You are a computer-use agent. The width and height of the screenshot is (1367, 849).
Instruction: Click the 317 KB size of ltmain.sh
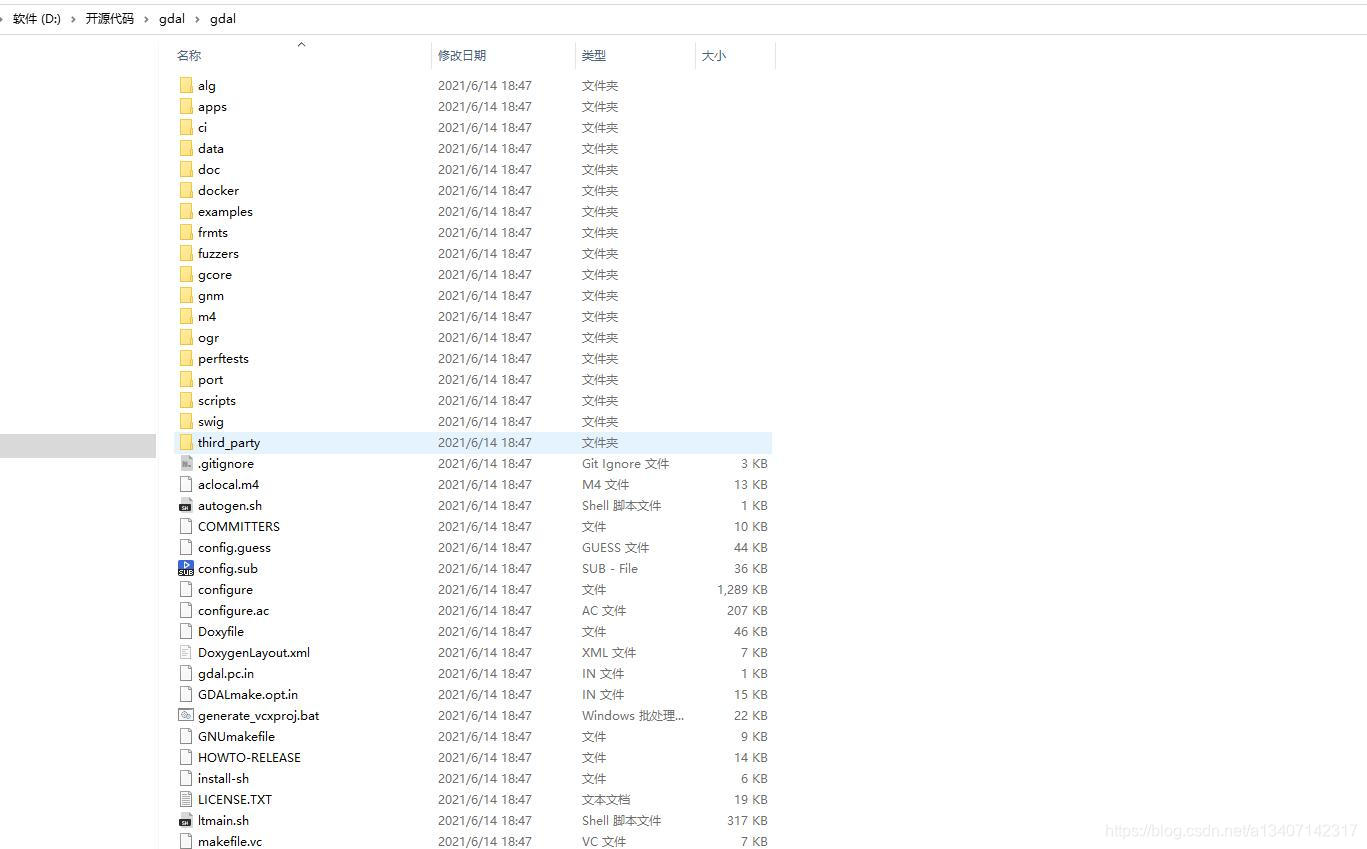point(747,821)
